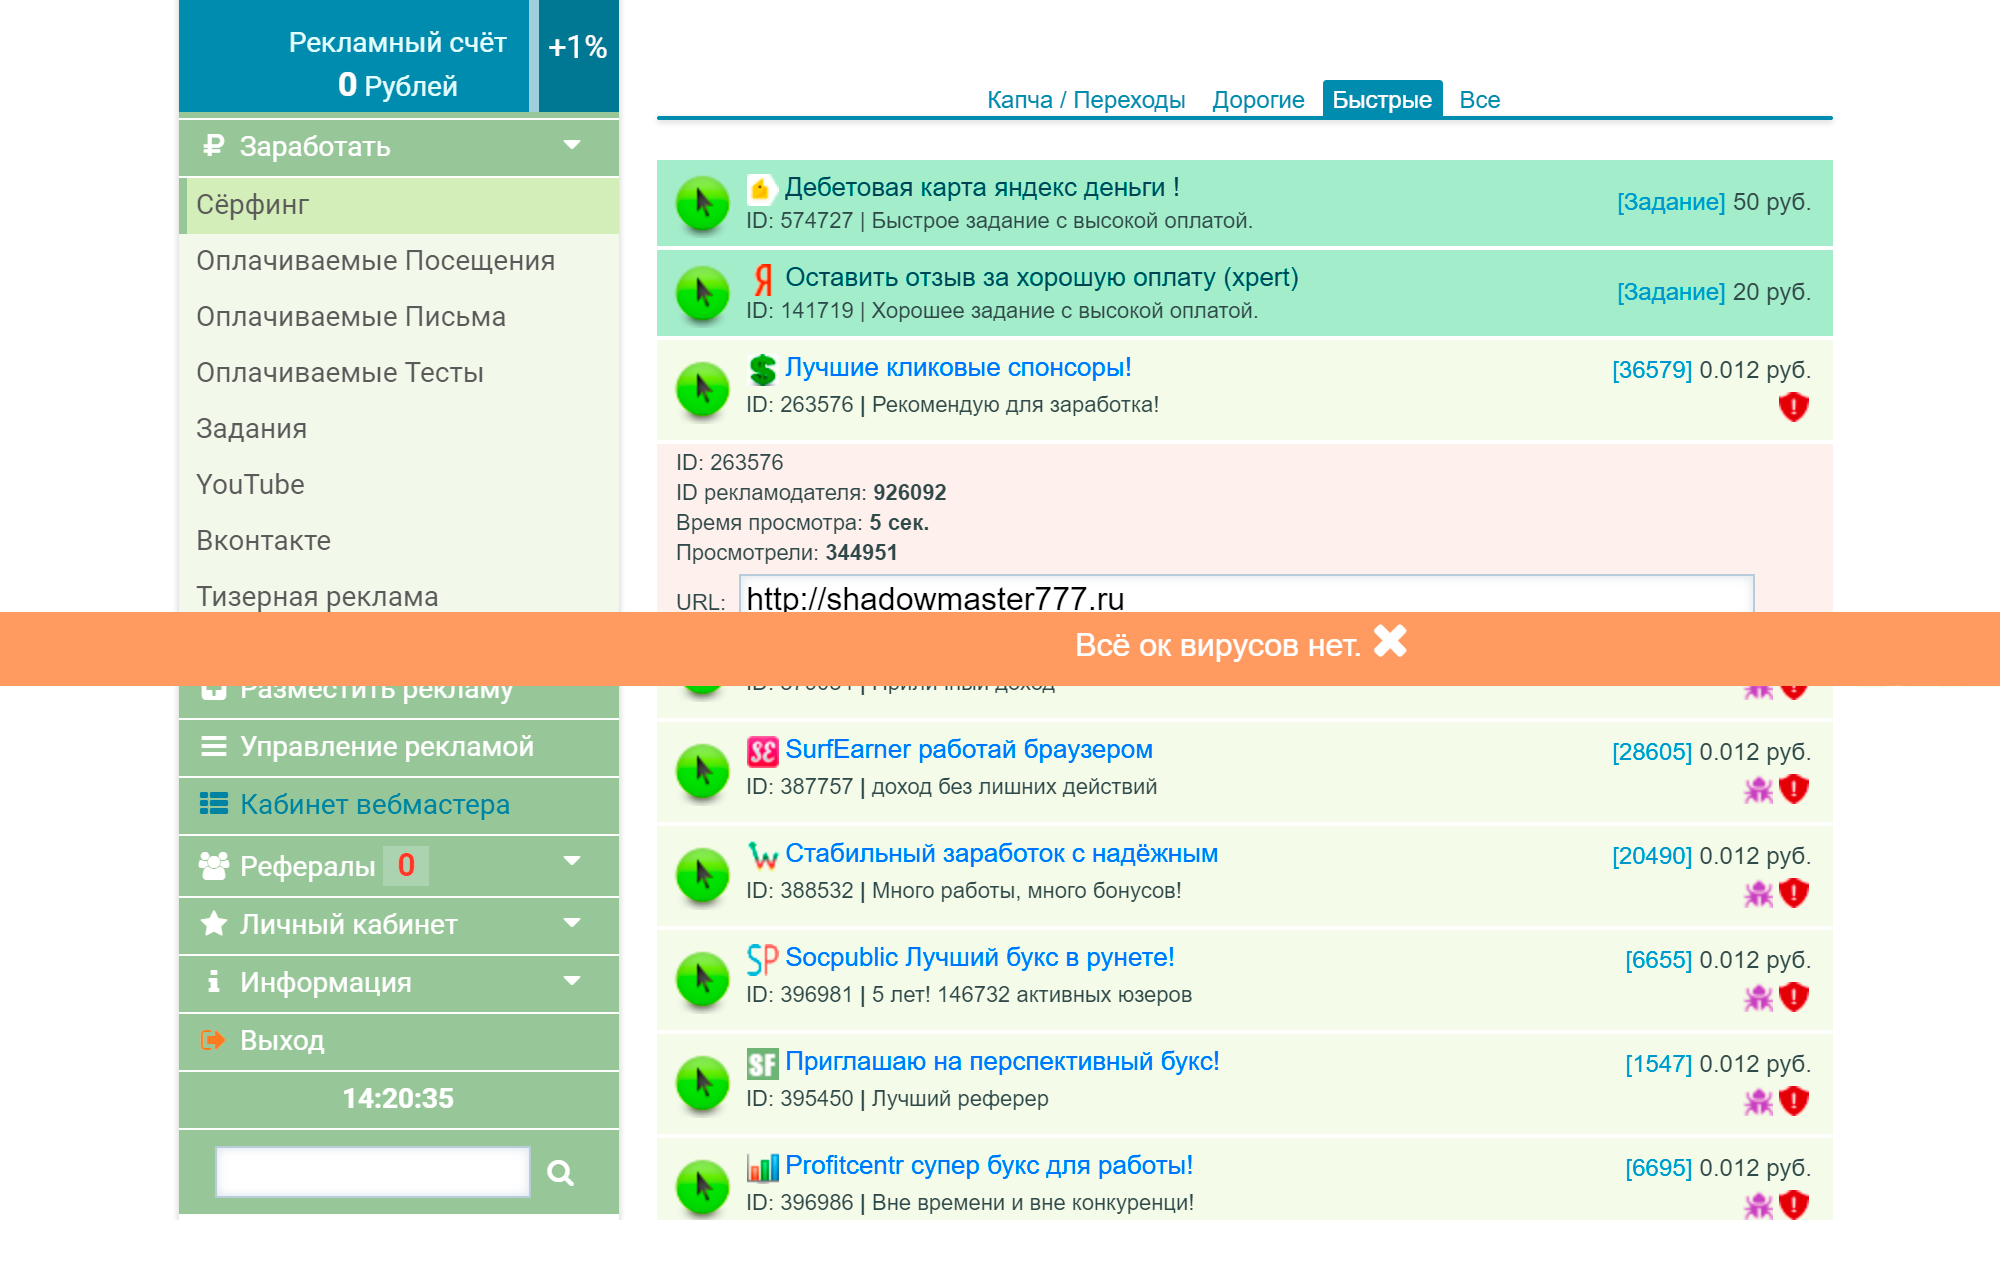This screenshot has width=2000, height=1270.
Task: Open the Дебетовая карта яндекс деньги link
Action: tap(982, 187)
